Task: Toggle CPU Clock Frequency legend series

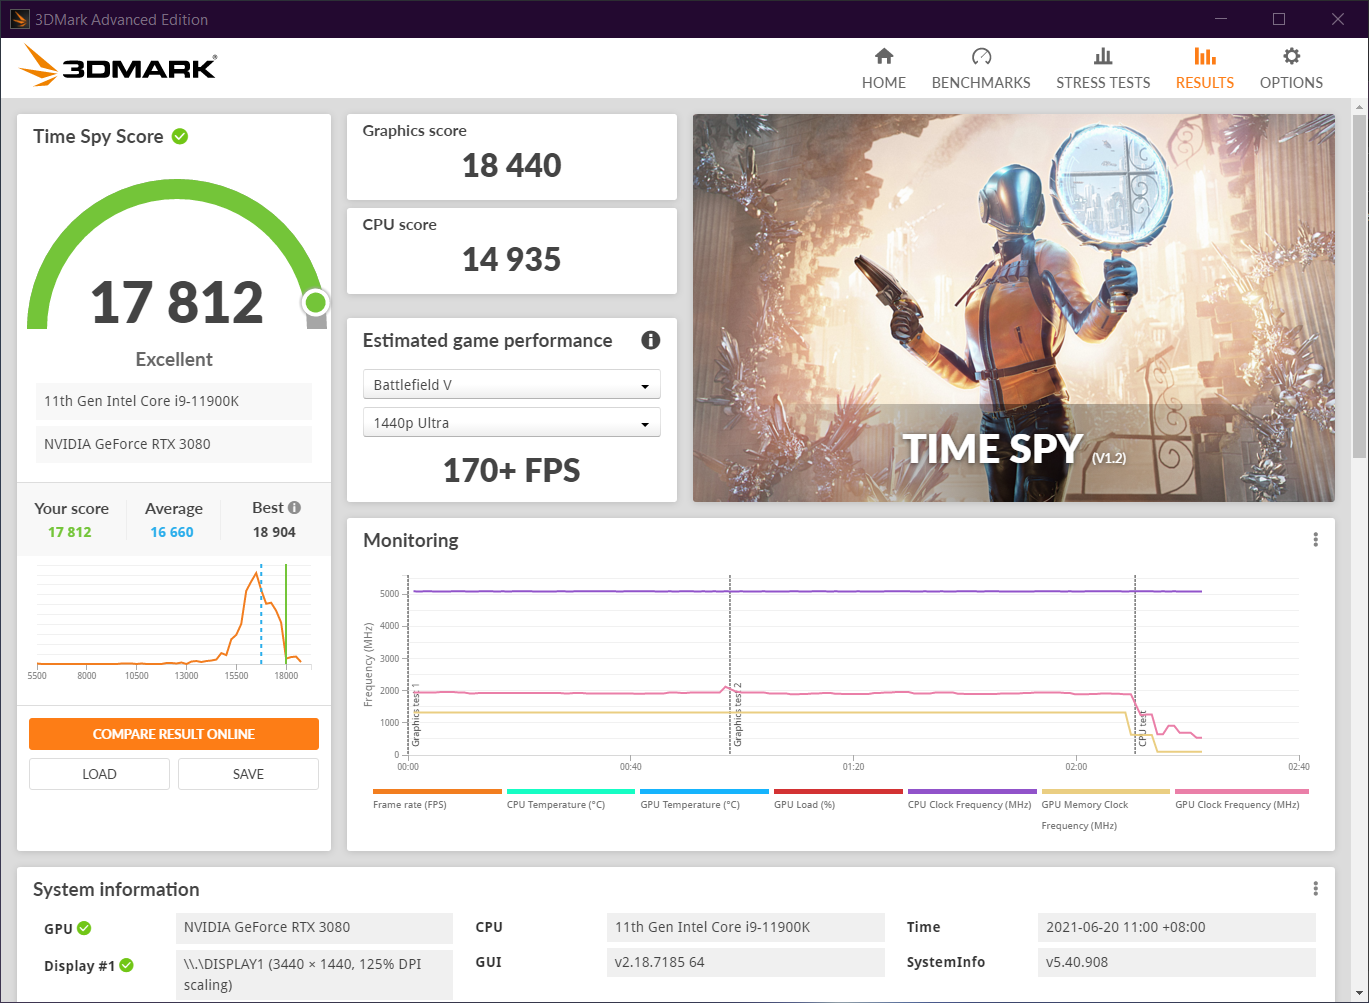Action: [969, 804]
